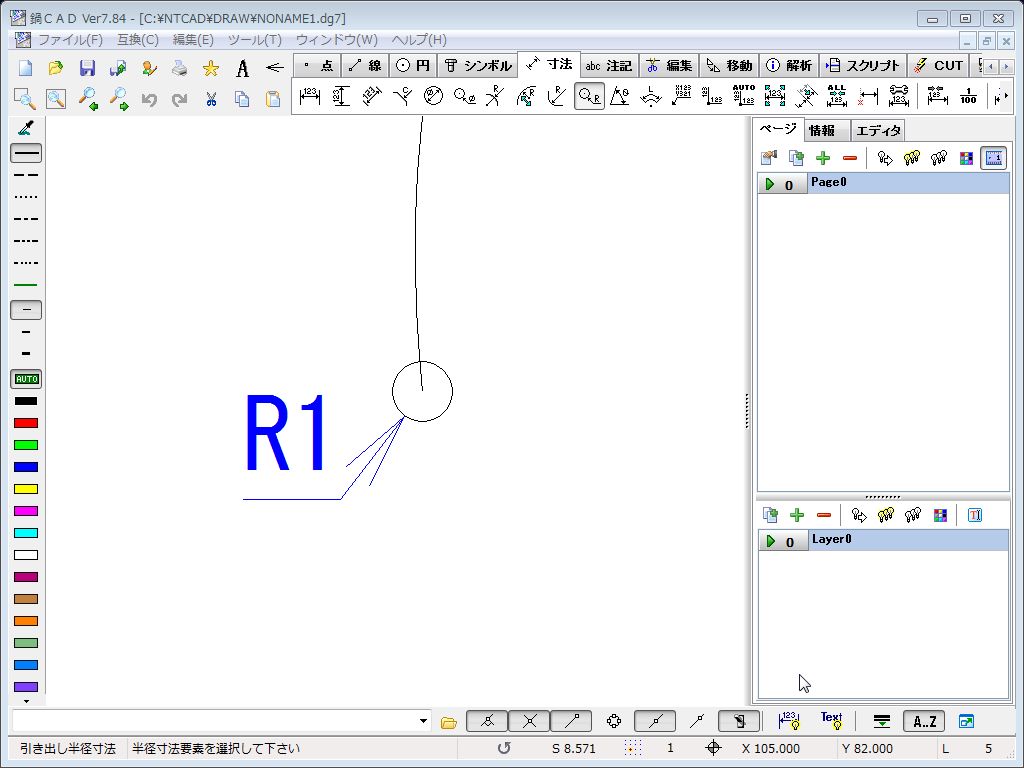Add a new page with green plus
This screenshot has height=768, width=1024.
tap(823, 157)
